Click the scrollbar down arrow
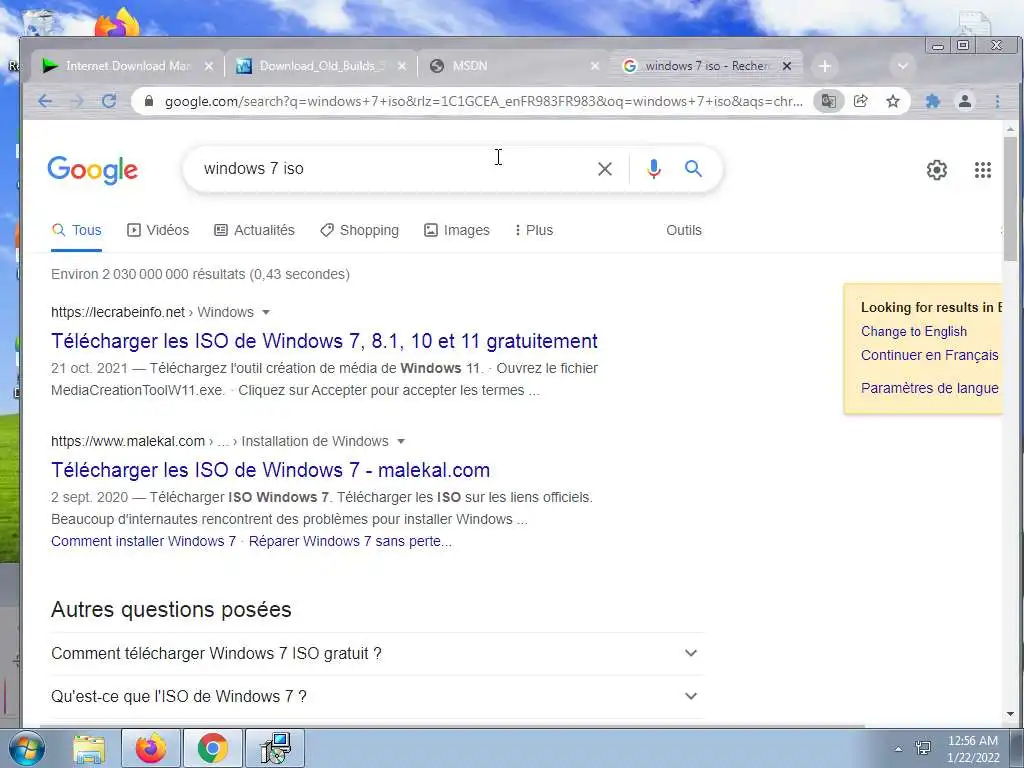This screenshot has width=1024, height=768. click(x=1010, y=714)
